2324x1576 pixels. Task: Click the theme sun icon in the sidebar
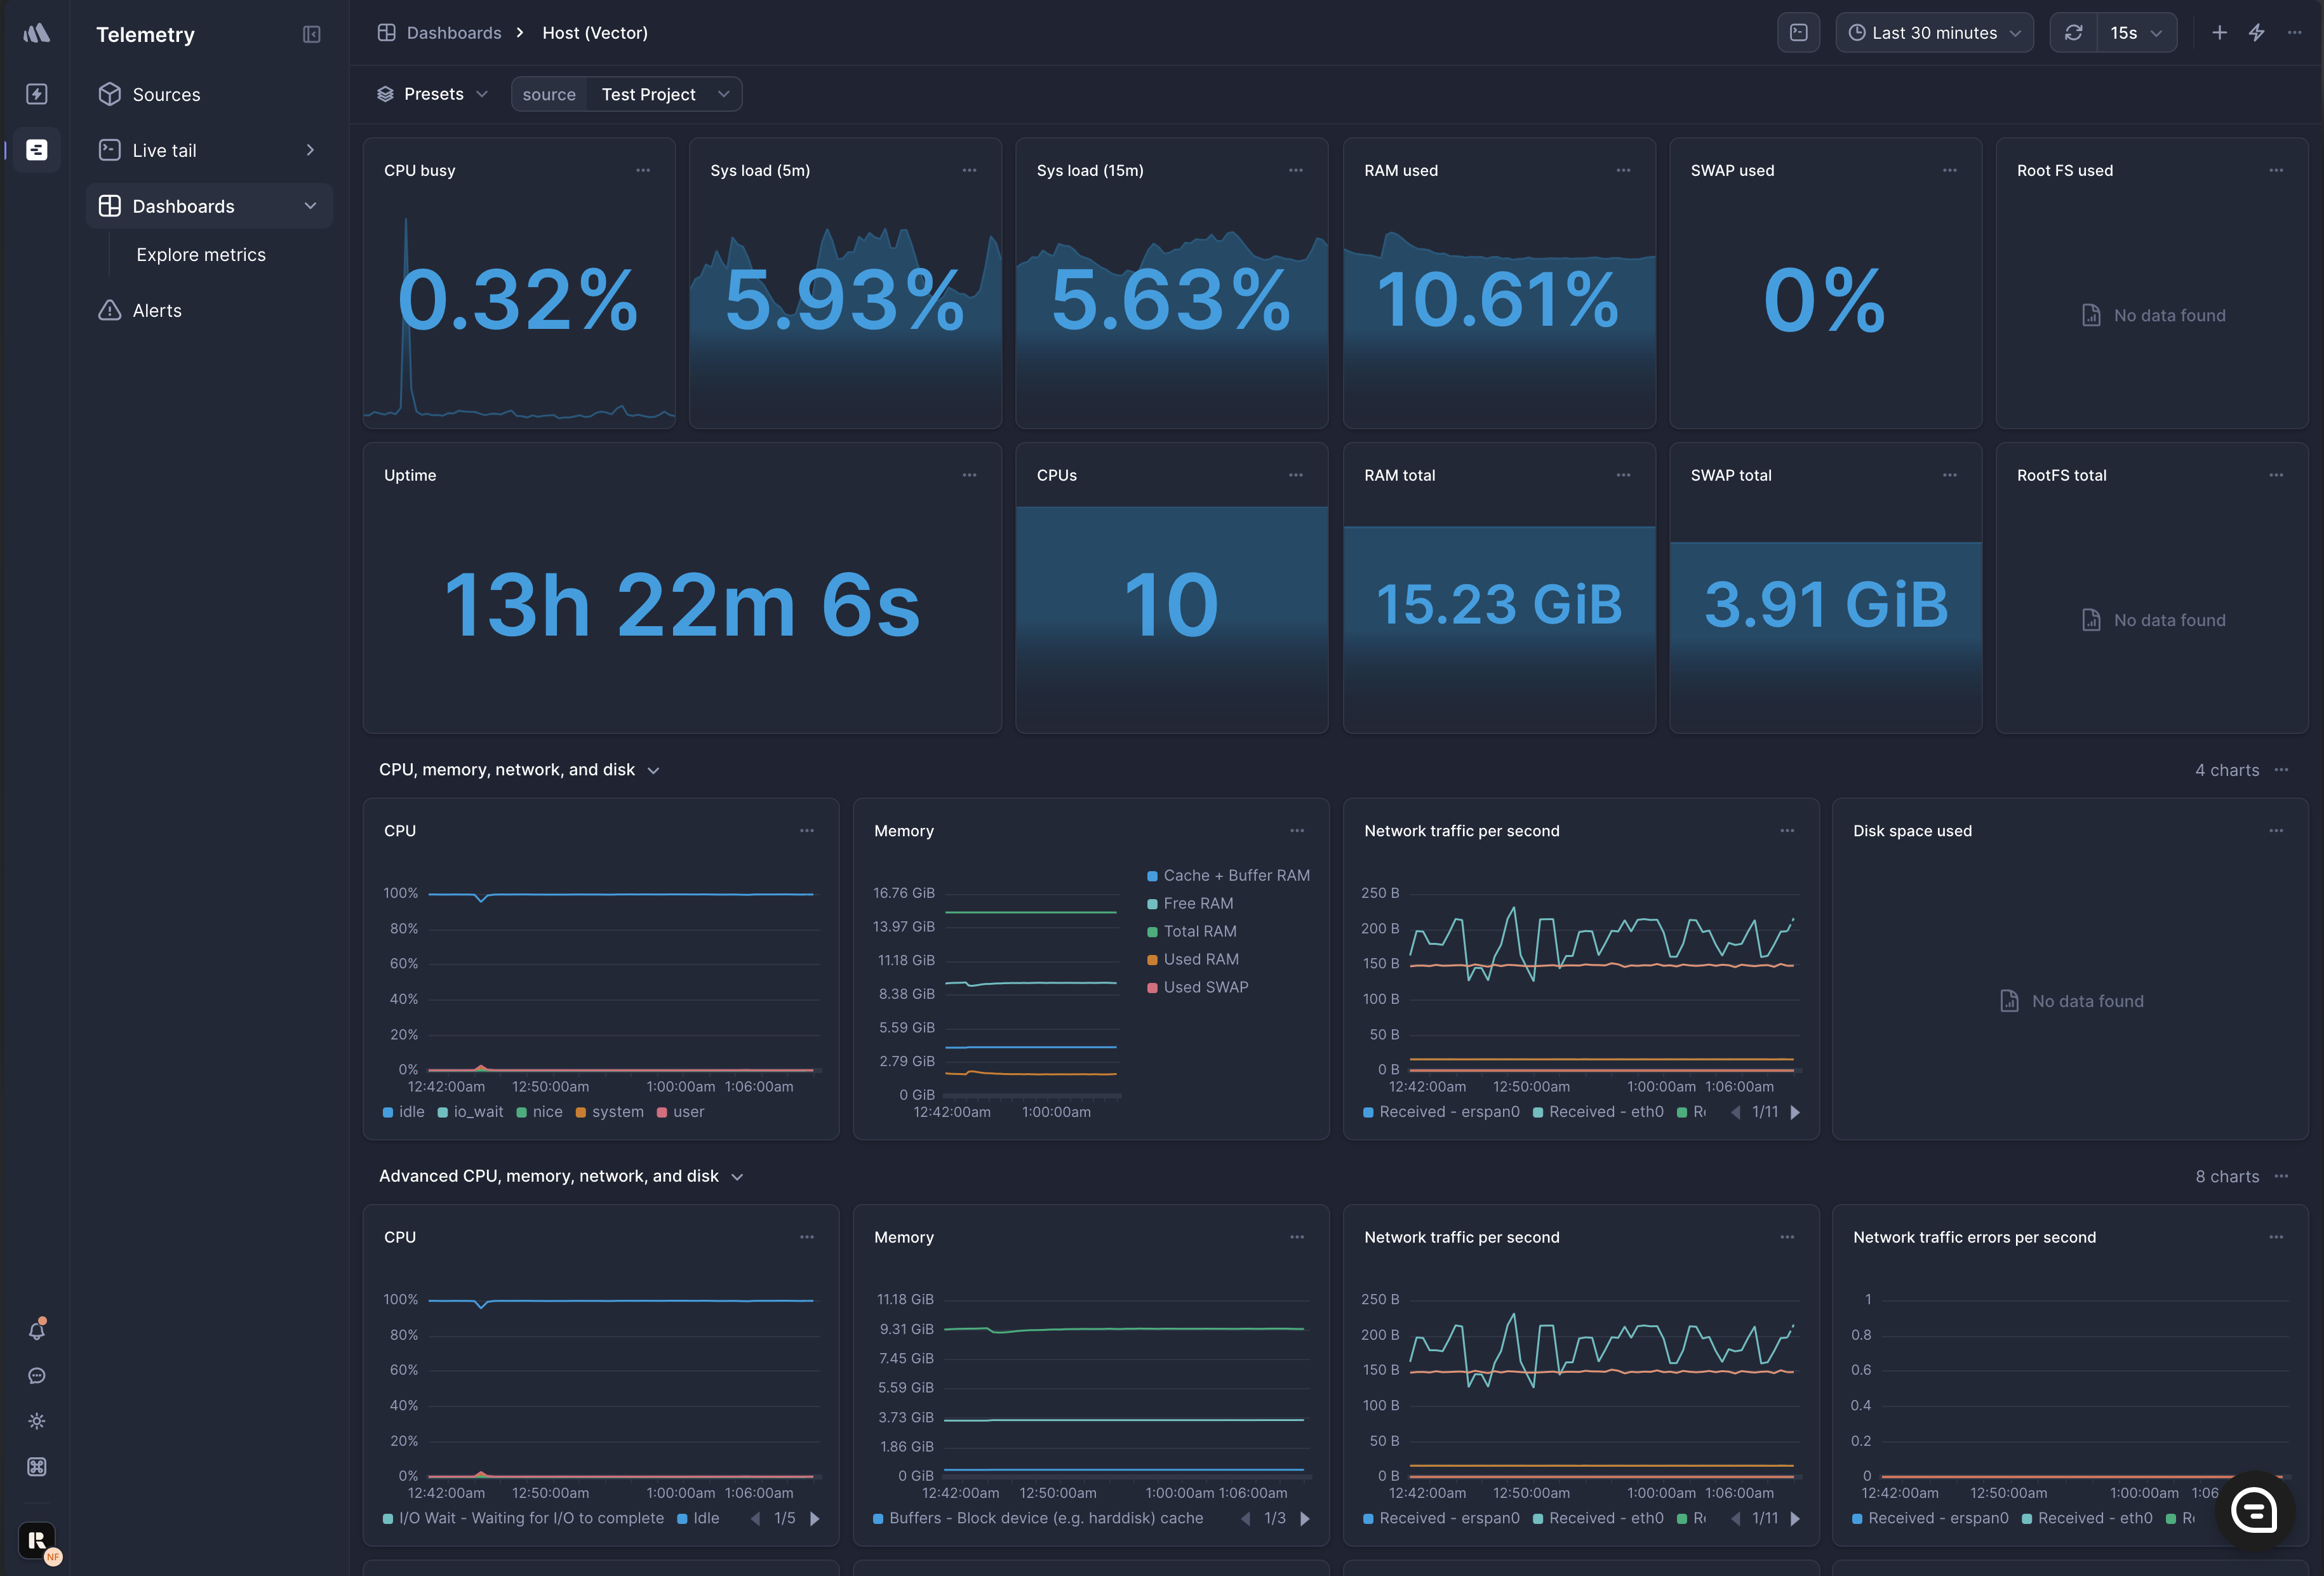click(x=37, y=1421)
